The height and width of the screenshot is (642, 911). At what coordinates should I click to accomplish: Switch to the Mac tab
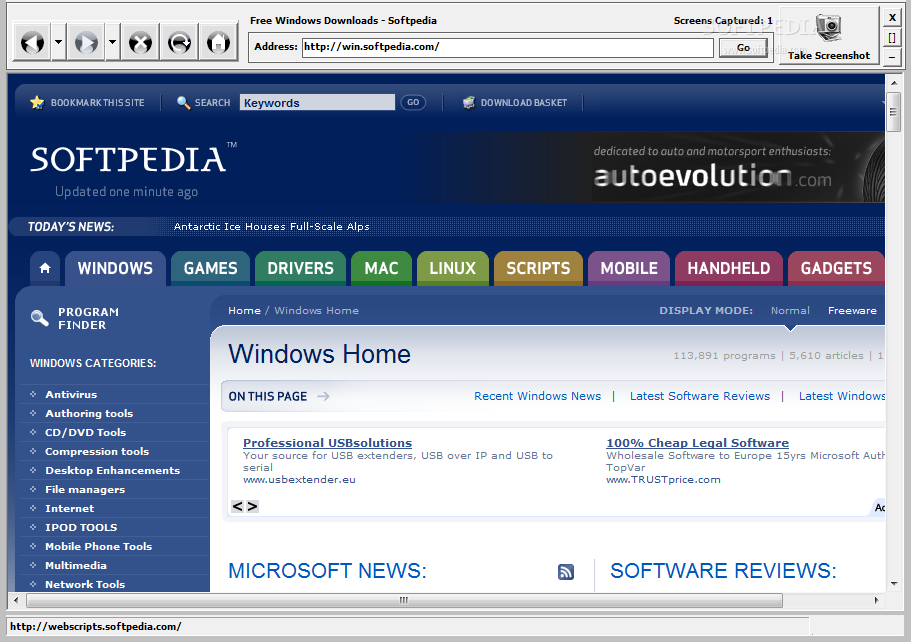[x=381, y=268]
